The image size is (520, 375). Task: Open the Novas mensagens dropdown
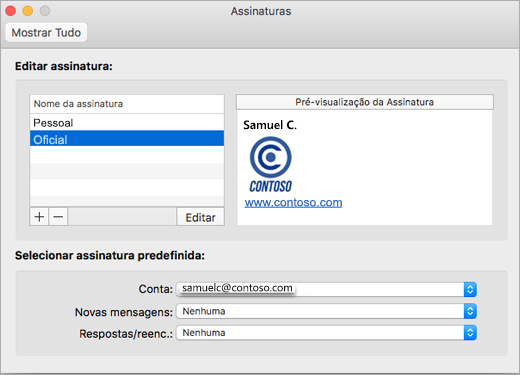(326, 311)
